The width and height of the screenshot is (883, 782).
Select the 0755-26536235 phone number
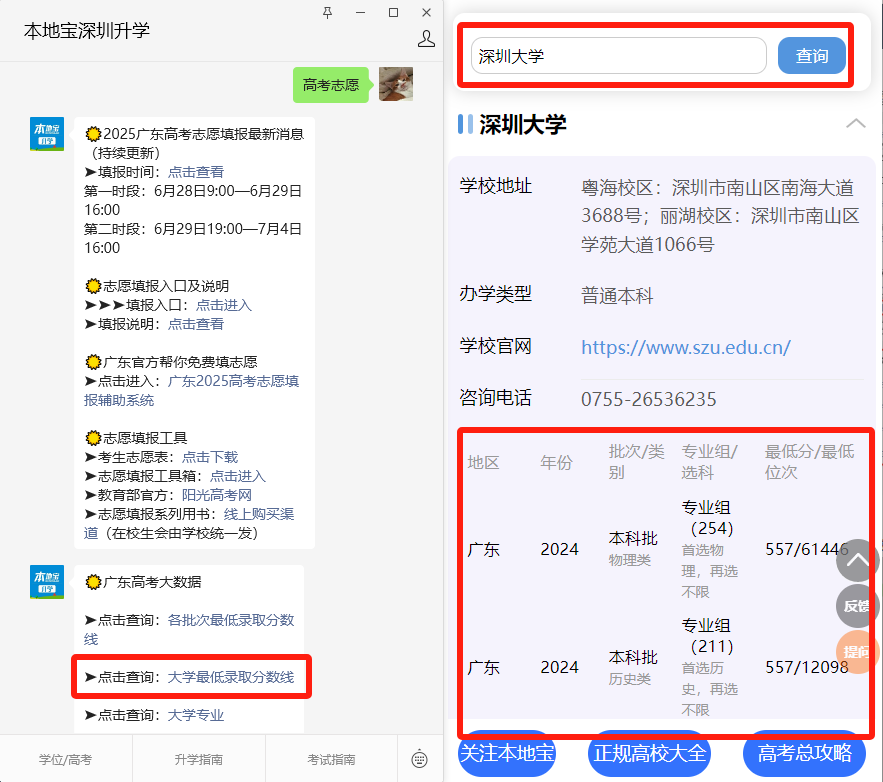[649, 399]
